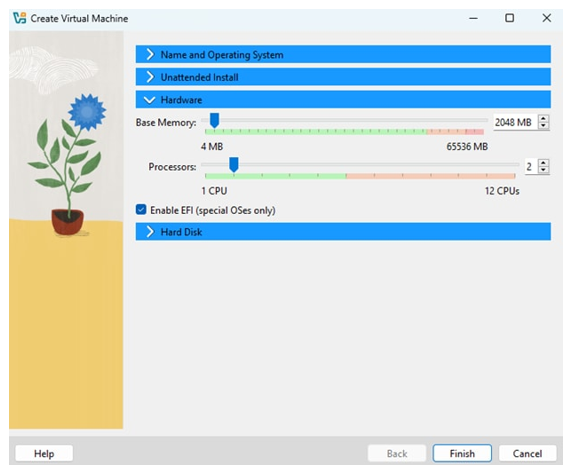Collapse the Hardware section
The width and height of the screenshot is (571, 470).
pos(343,100)
